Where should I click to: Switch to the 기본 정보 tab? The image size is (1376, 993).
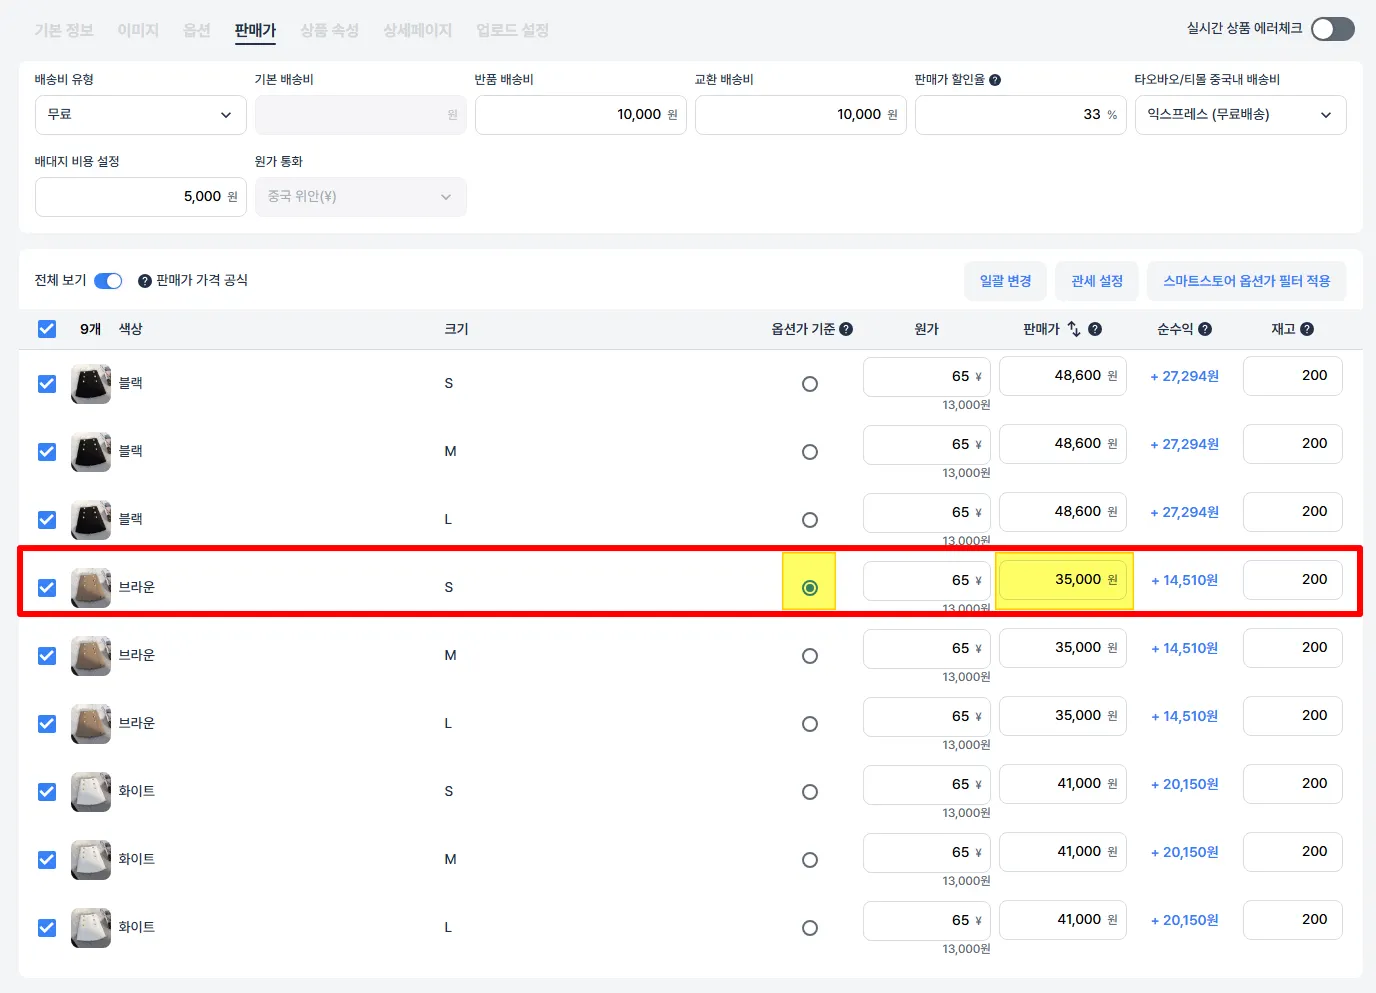(64, 31)
